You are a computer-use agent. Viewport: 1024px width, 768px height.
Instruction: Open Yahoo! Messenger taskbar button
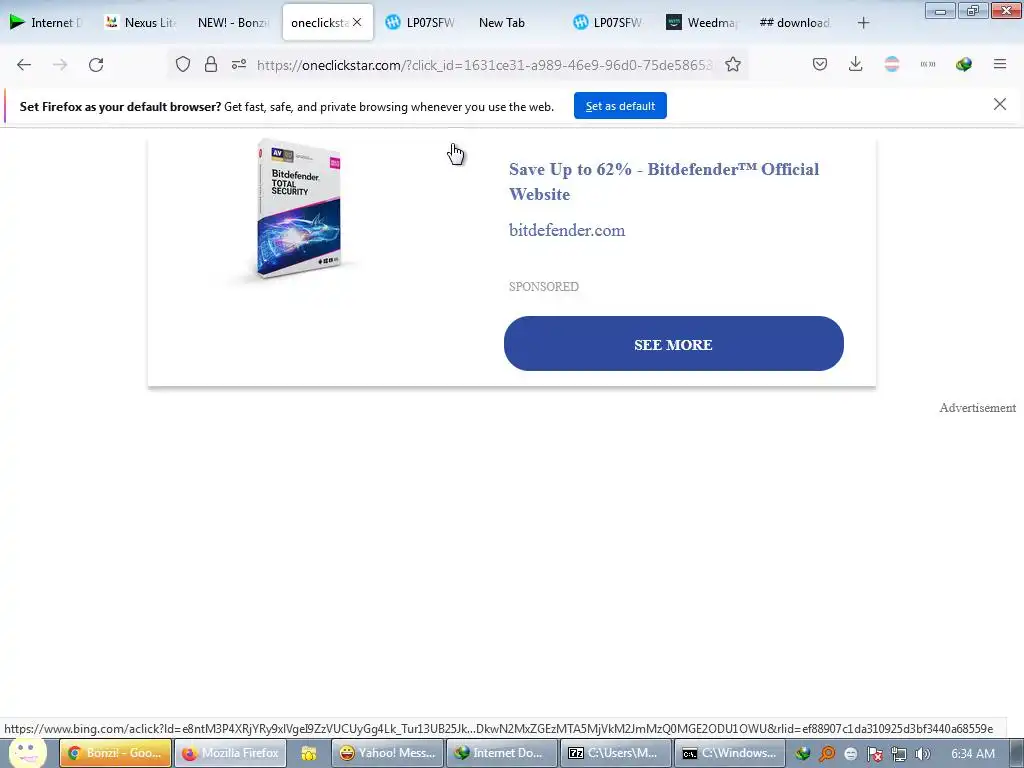387,753
